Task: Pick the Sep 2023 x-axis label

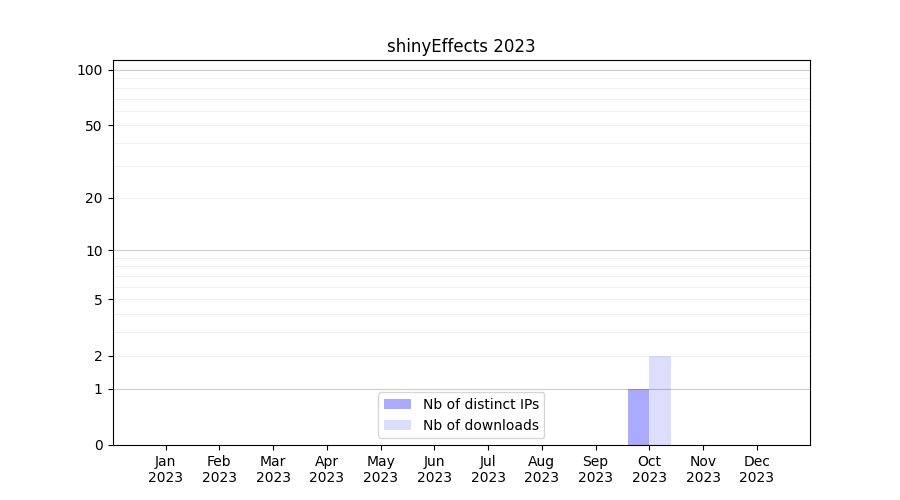Action: point(595,469)
